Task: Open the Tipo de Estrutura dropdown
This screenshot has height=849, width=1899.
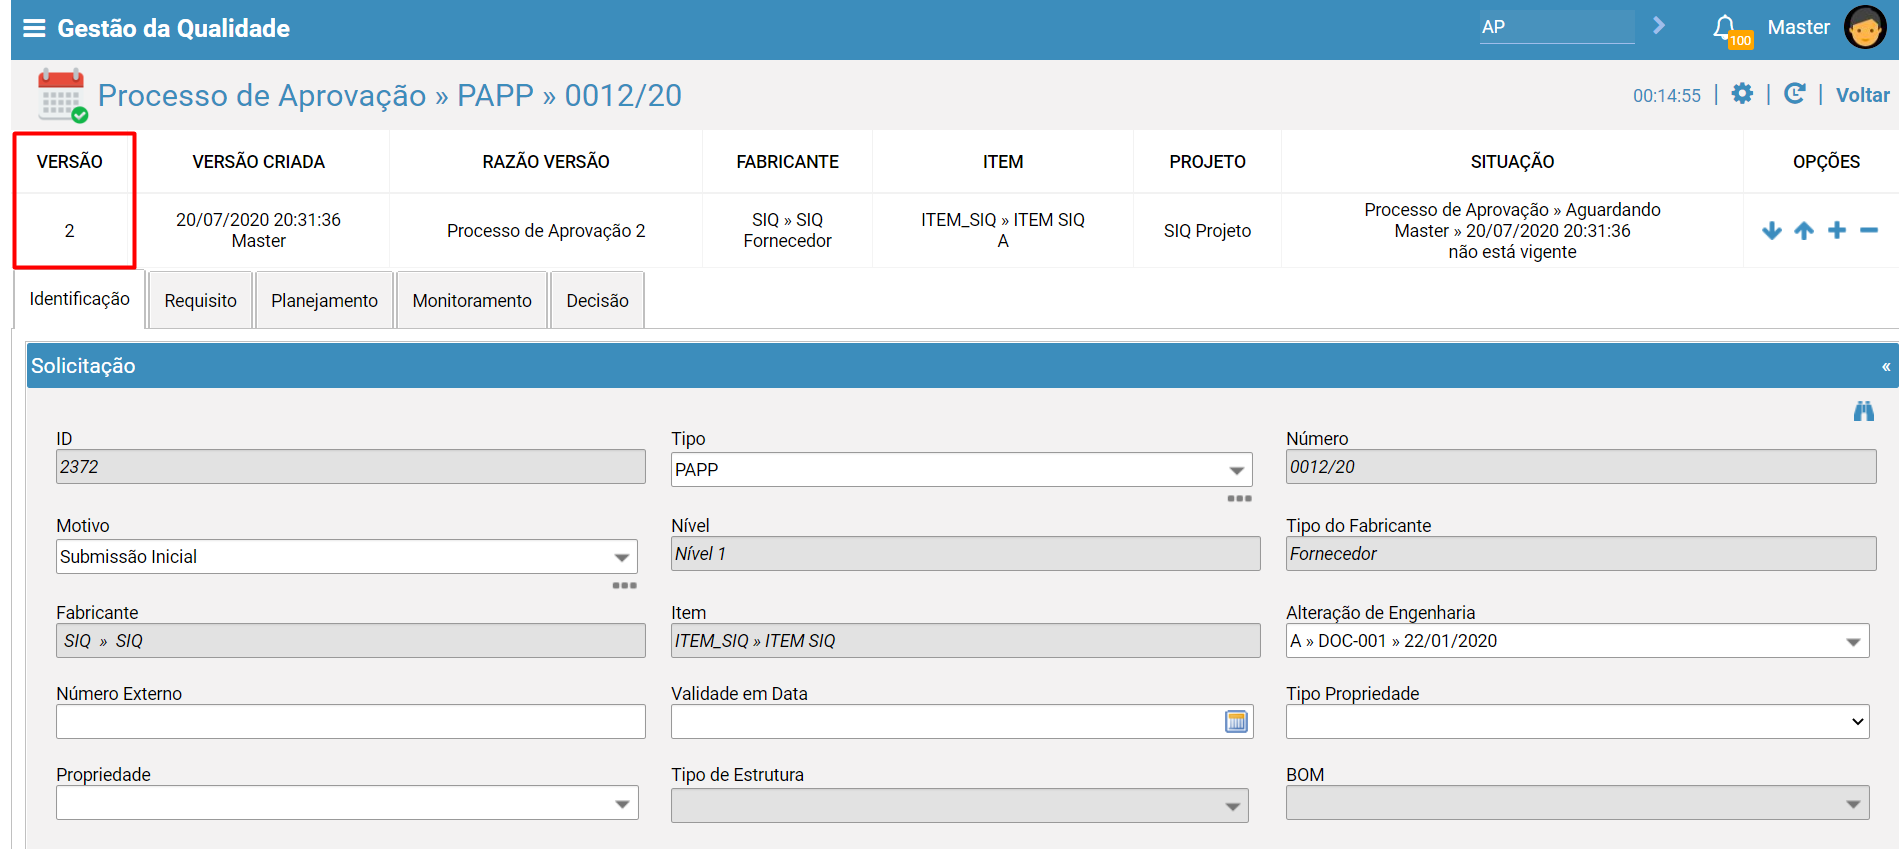Action: [x=960, y=806]
